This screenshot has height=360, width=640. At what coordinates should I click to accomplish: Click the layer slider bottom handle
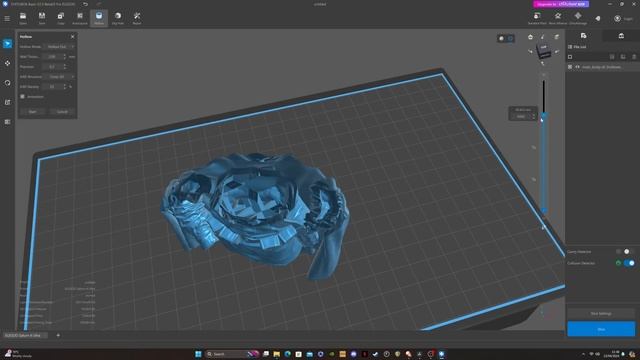click(544, 210)
